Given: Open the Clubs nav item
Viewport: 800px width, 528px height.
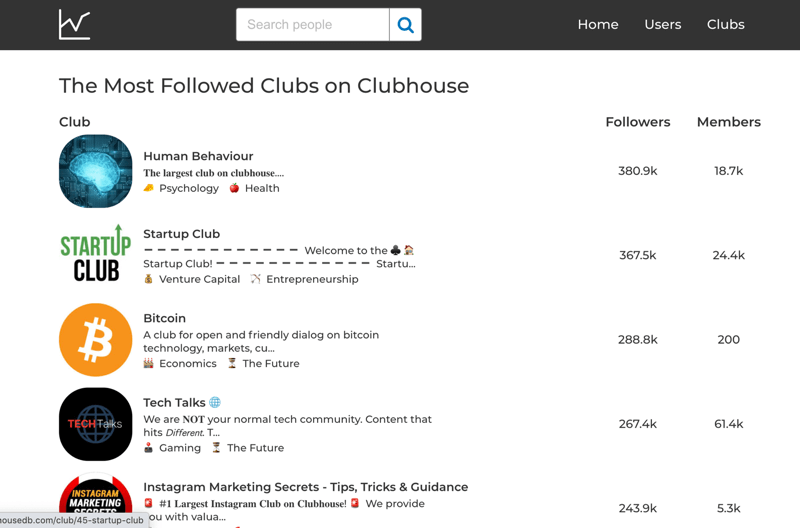Looking at the screenshot, I should 726,24.
